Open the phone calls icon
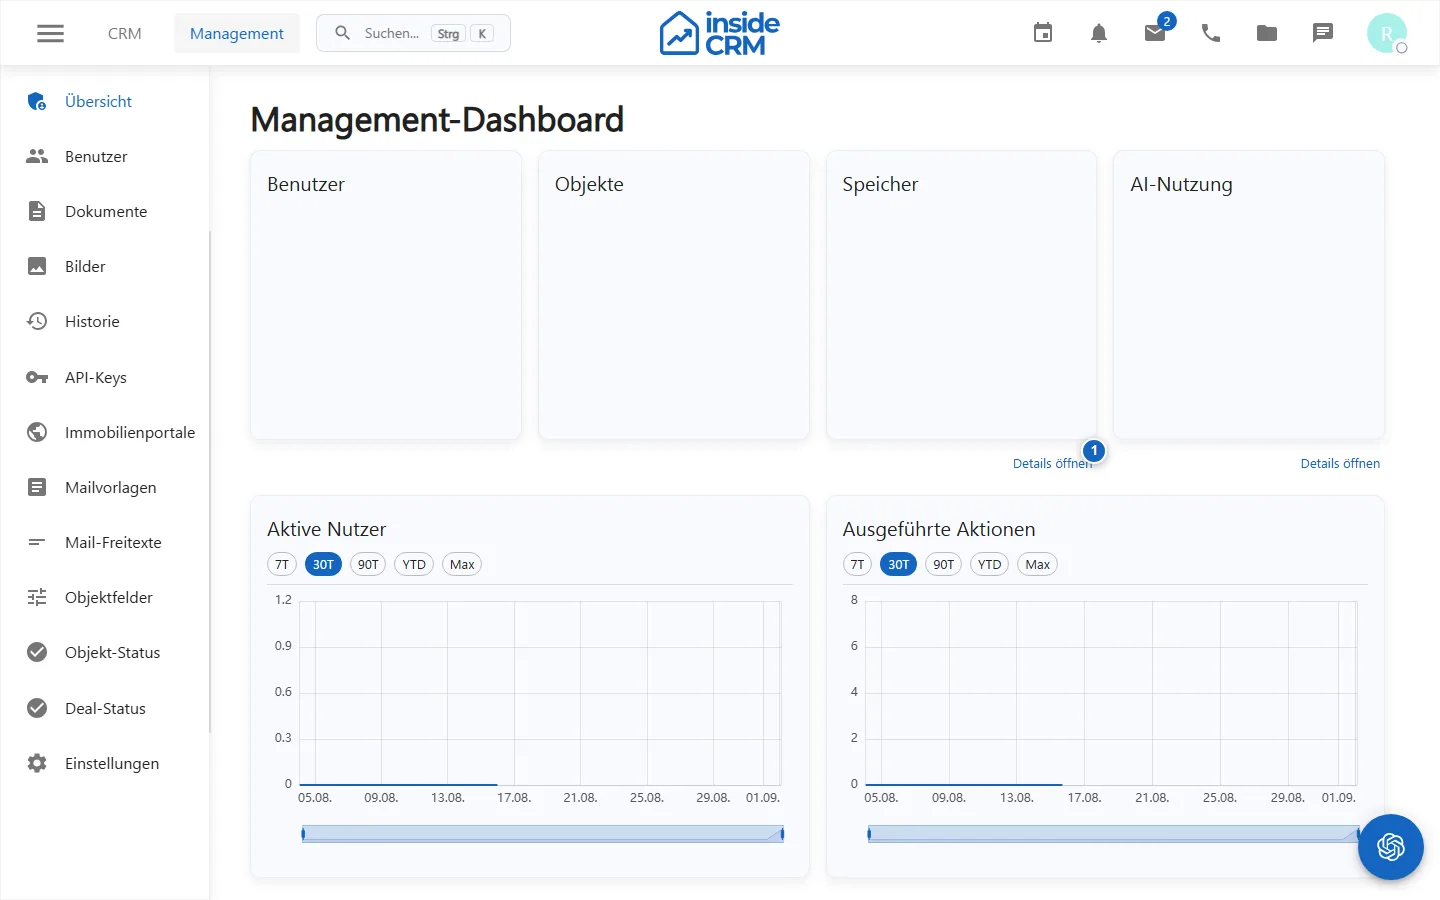The width and height of the screenshot is (1440, 900). [1211, 33]
